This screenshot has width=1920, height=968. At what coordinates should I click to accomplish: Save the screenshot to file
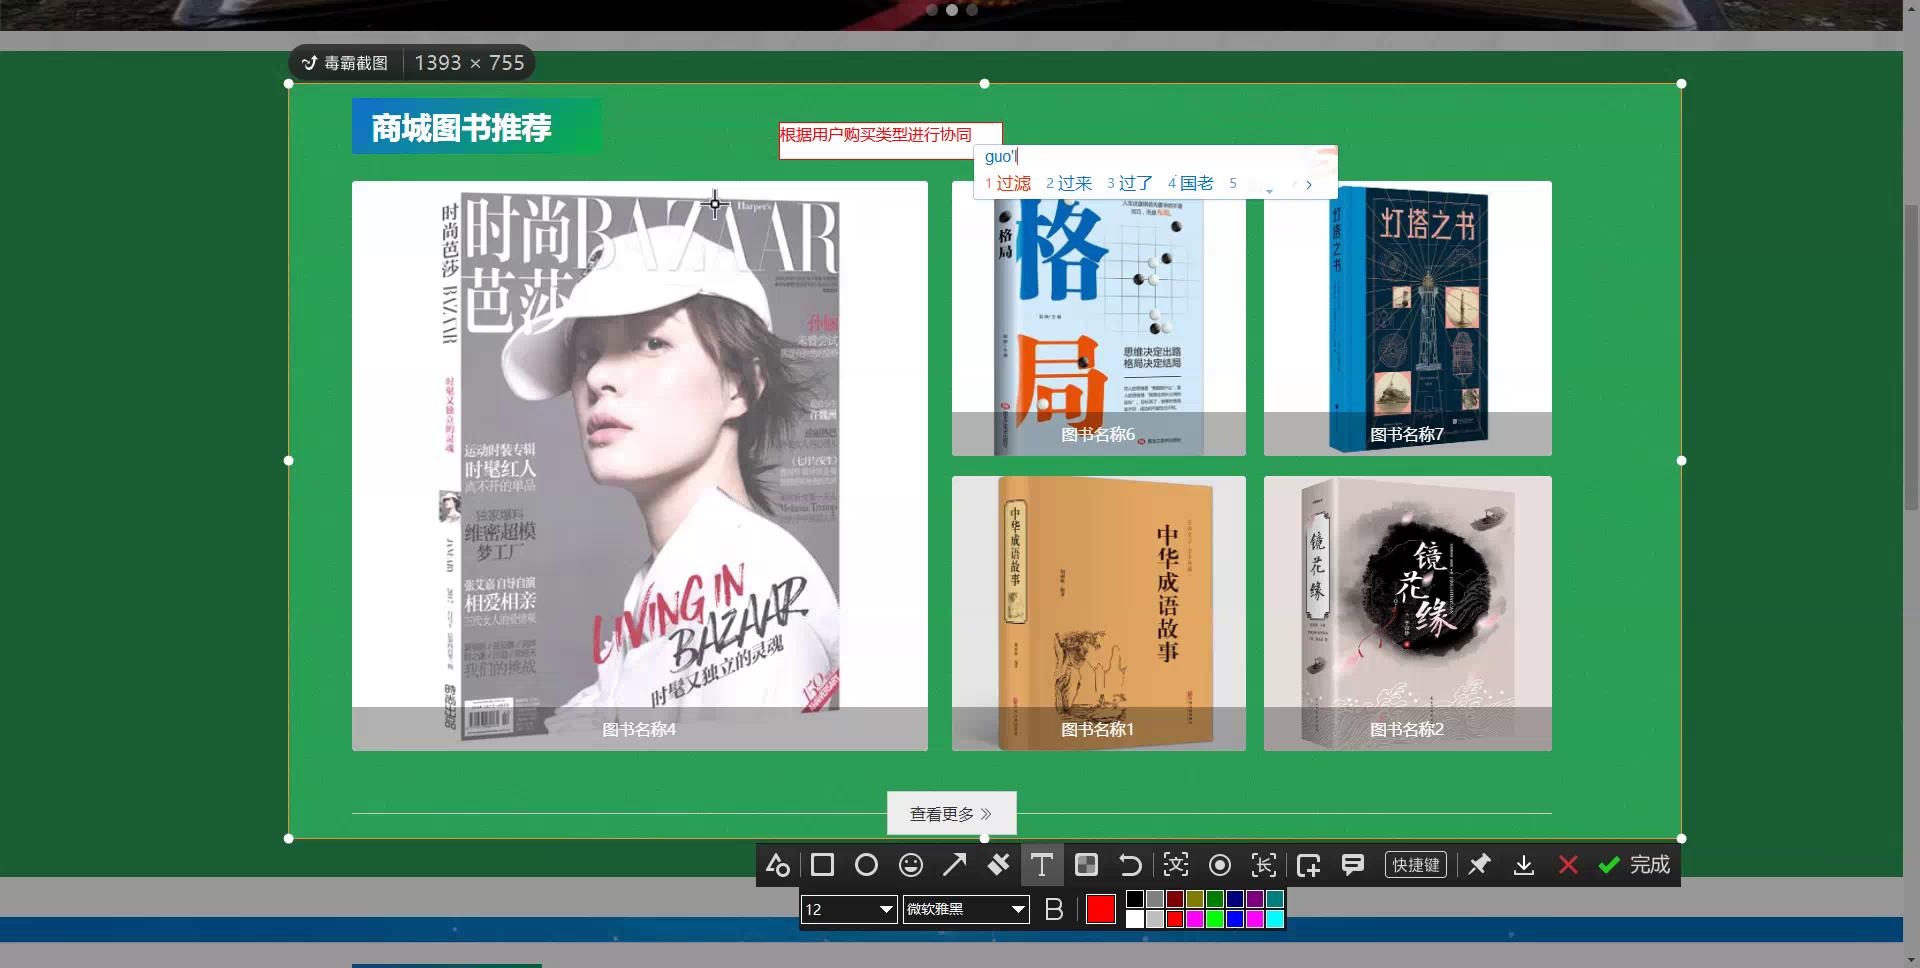tap(1523, 865)
